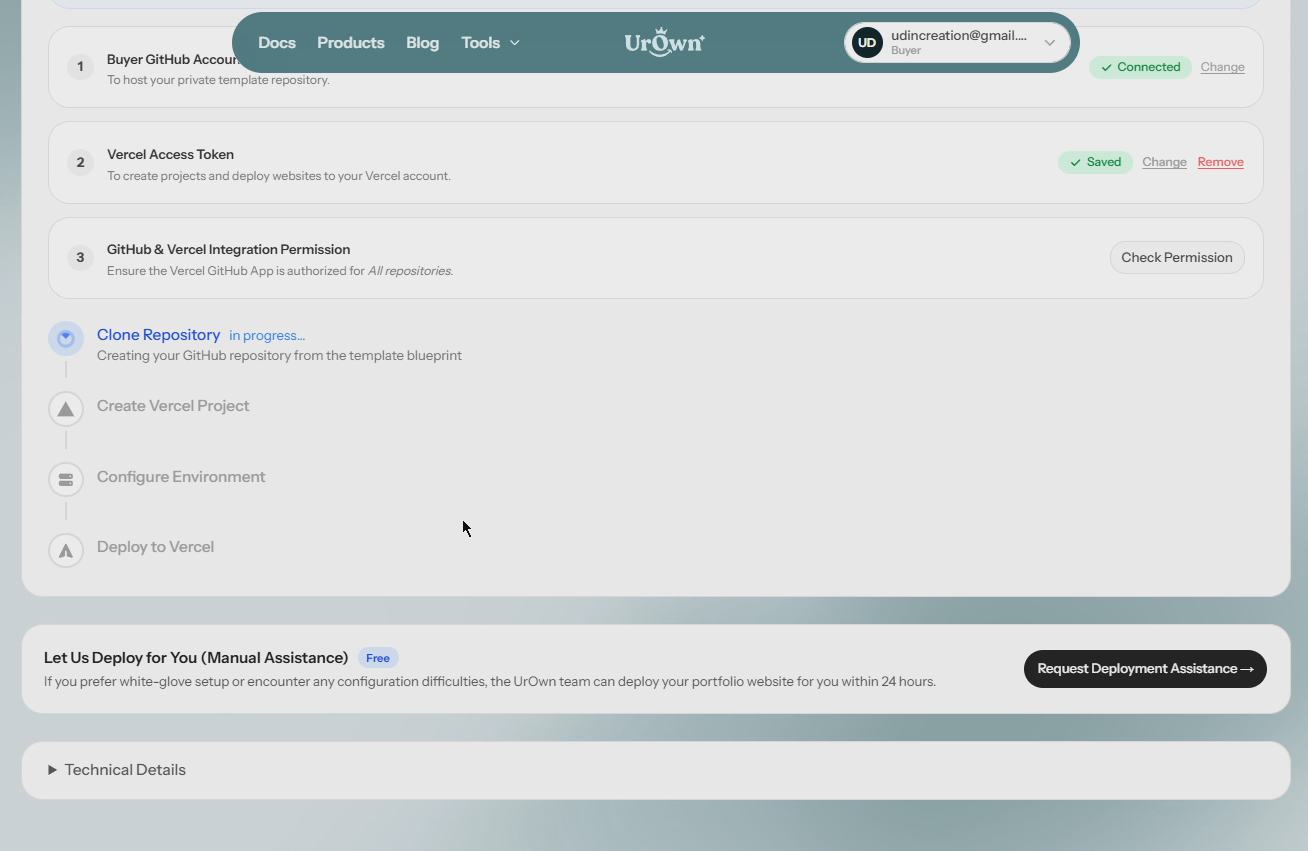Click the 'Creating your GitHub repository' description
Image resolution: width=1308 pixels, height=851 pixels.
(279, 356)
